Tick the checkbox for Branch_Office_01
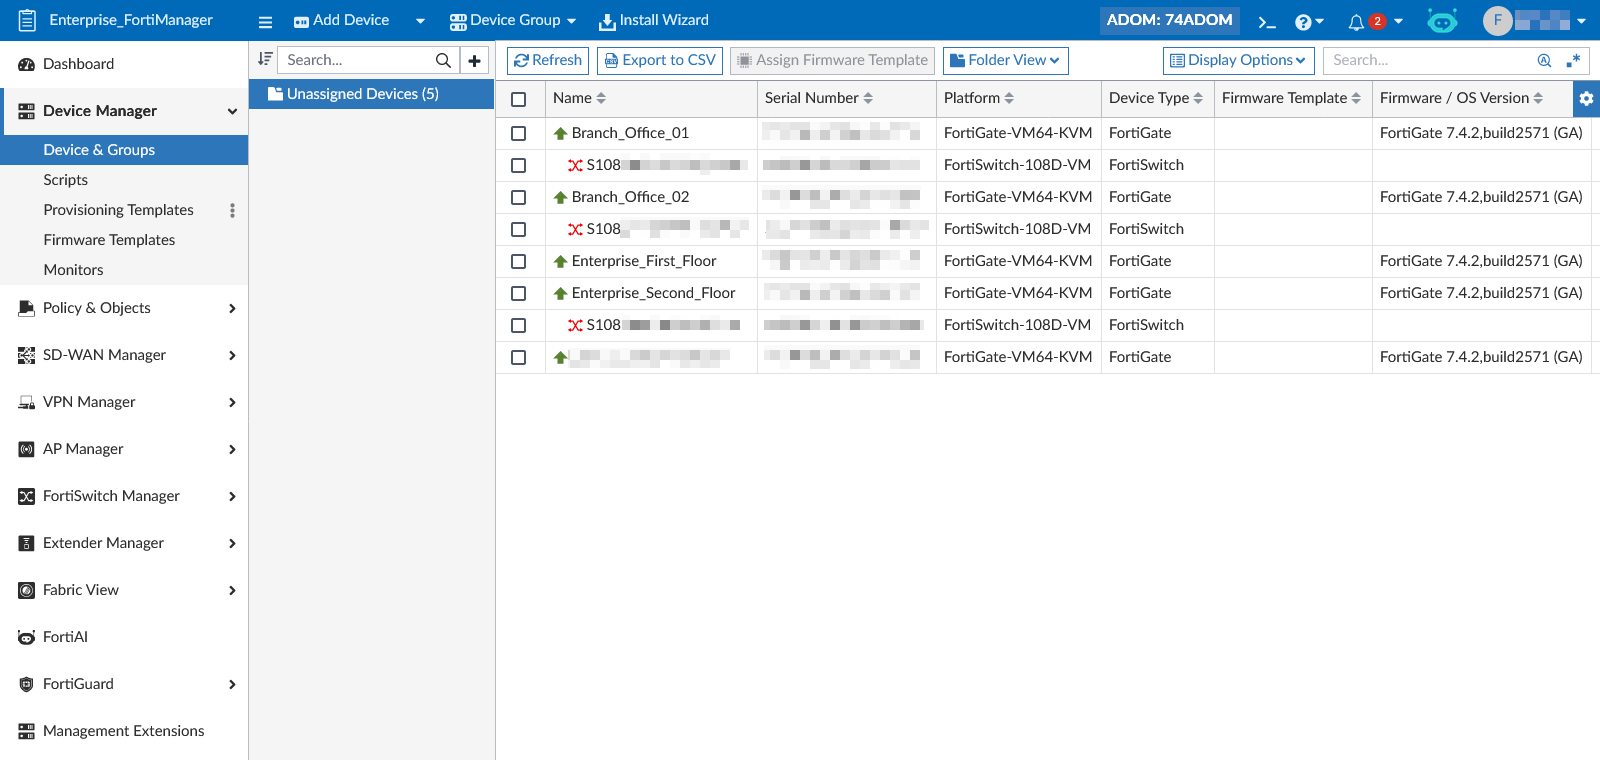 [x=518, y=133]
